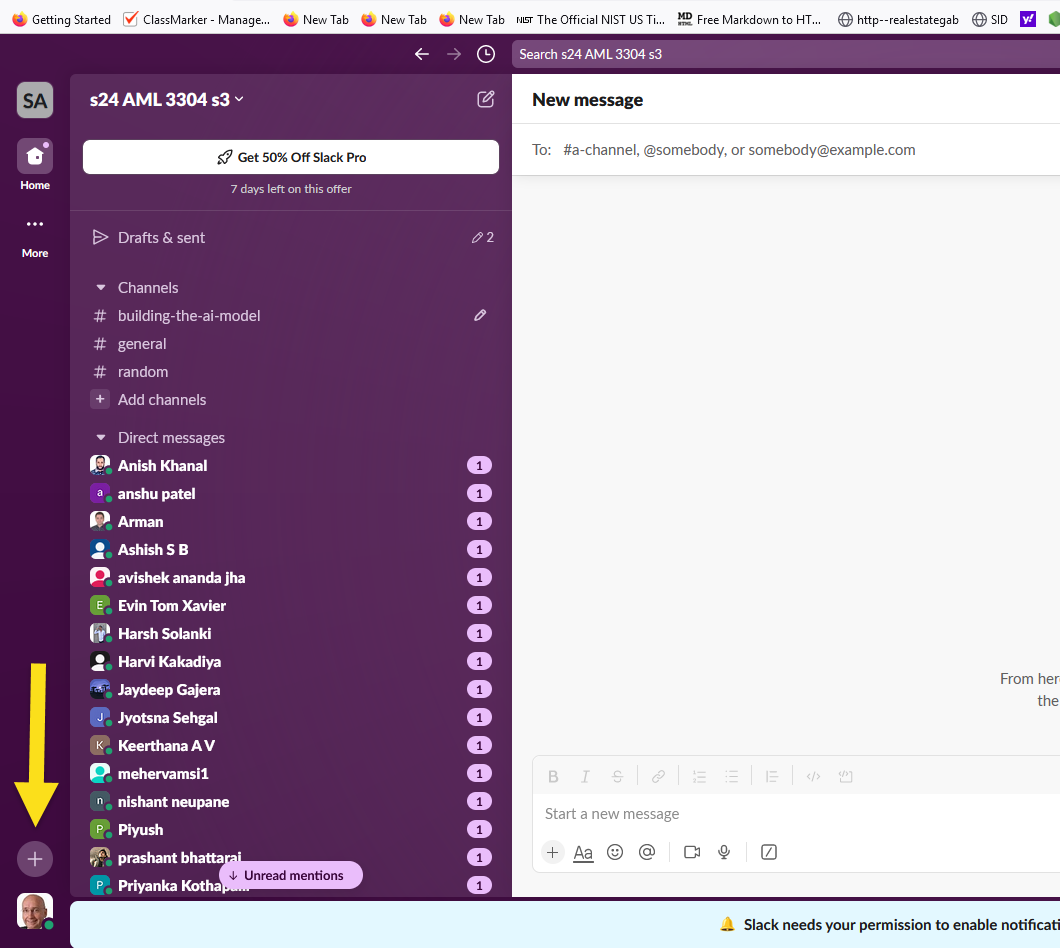Click Add channels

pyautogui.click(x=291, y=400)
